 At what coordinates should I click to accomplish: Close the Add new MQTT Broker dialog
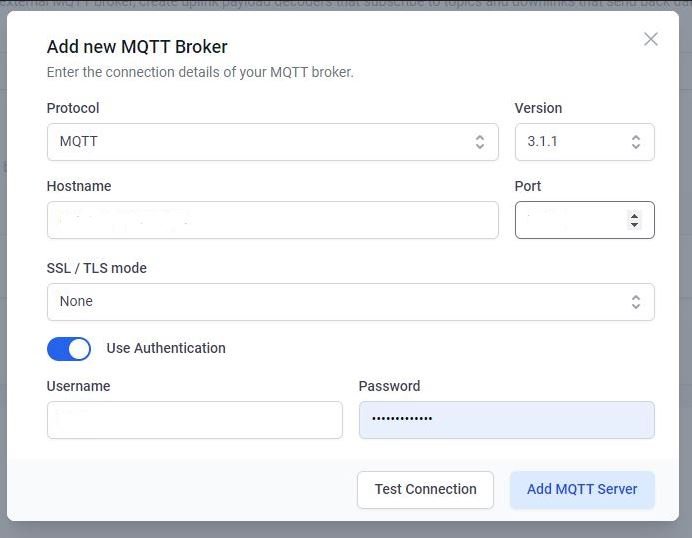(651, 39)
